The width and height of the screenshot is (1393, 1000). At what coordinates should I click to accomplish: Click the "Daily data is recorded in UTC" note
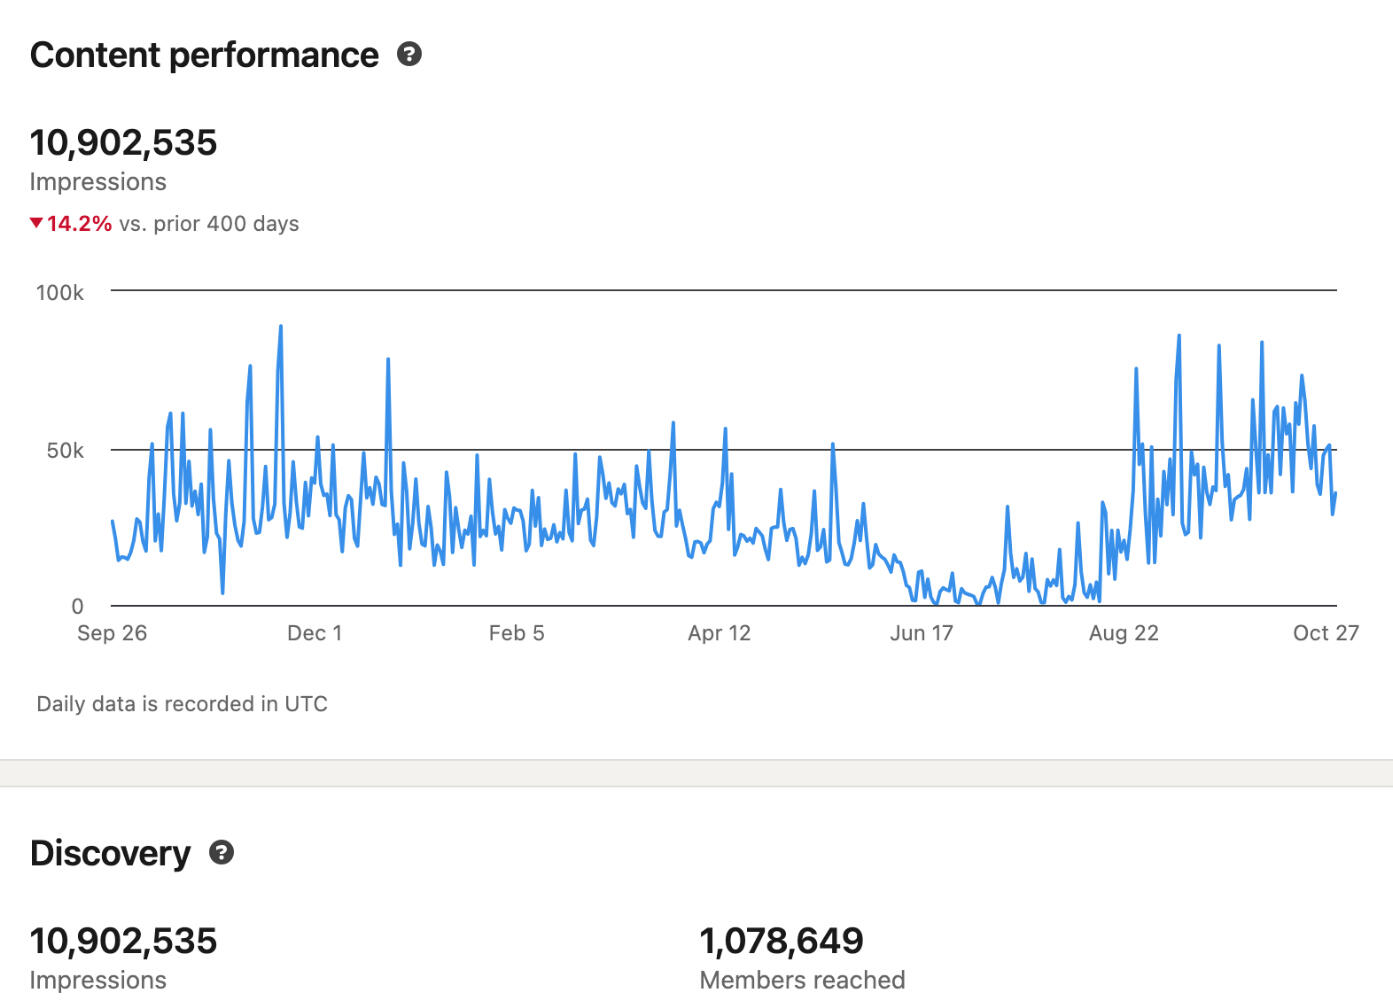click(182, 704)
